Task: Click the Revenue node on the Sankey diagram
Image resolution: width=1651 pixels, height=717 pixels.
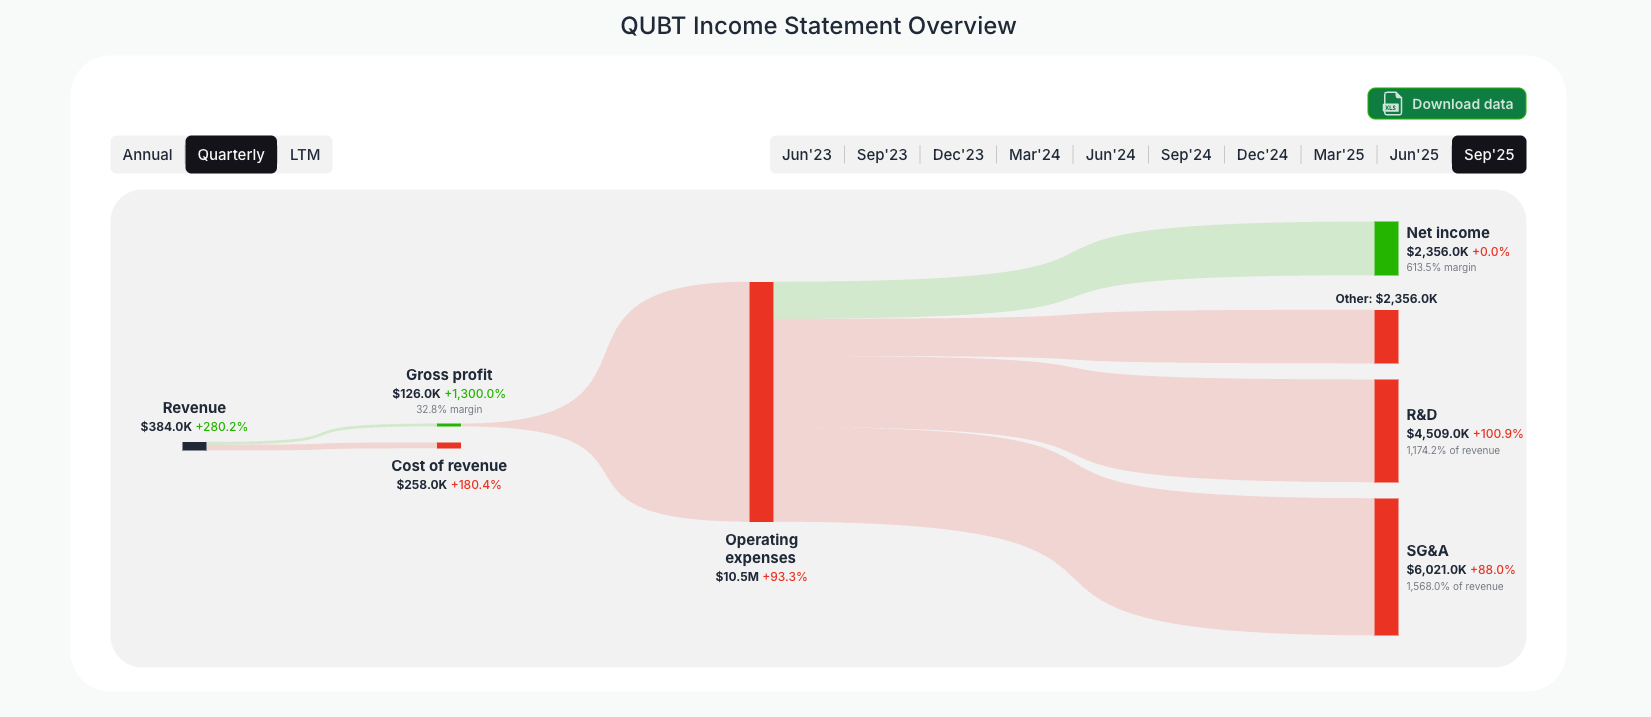Action: pos(194,447)
